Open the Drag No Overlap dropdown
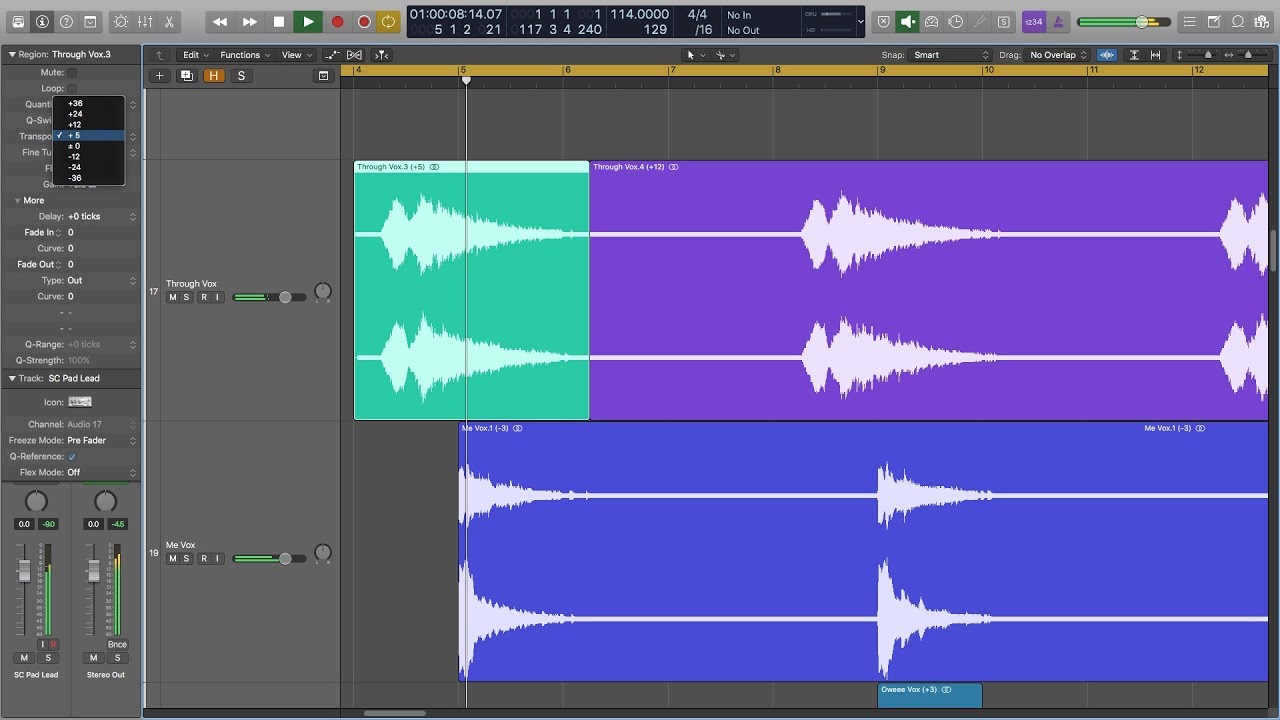This screenshot has height=720, width=1280. [x=1057, y=55]
